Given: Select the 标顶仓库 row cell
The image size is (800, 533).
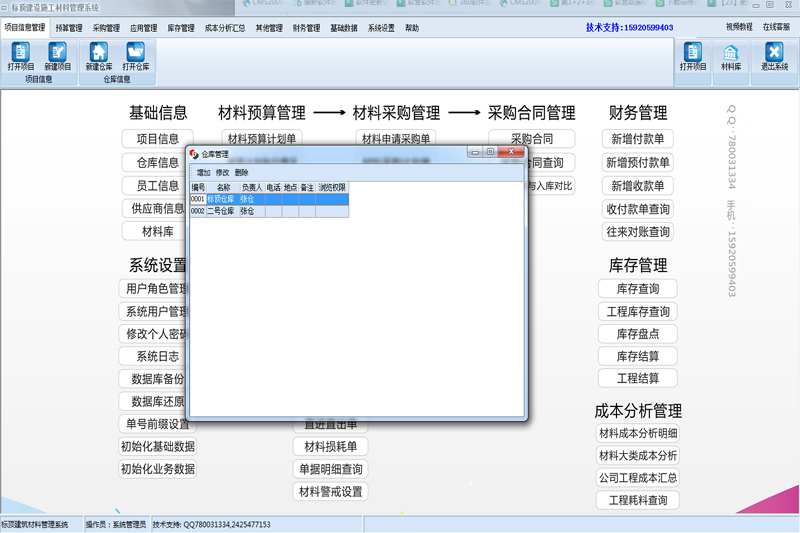Looking at the screenshot, I should click(223, 199).
